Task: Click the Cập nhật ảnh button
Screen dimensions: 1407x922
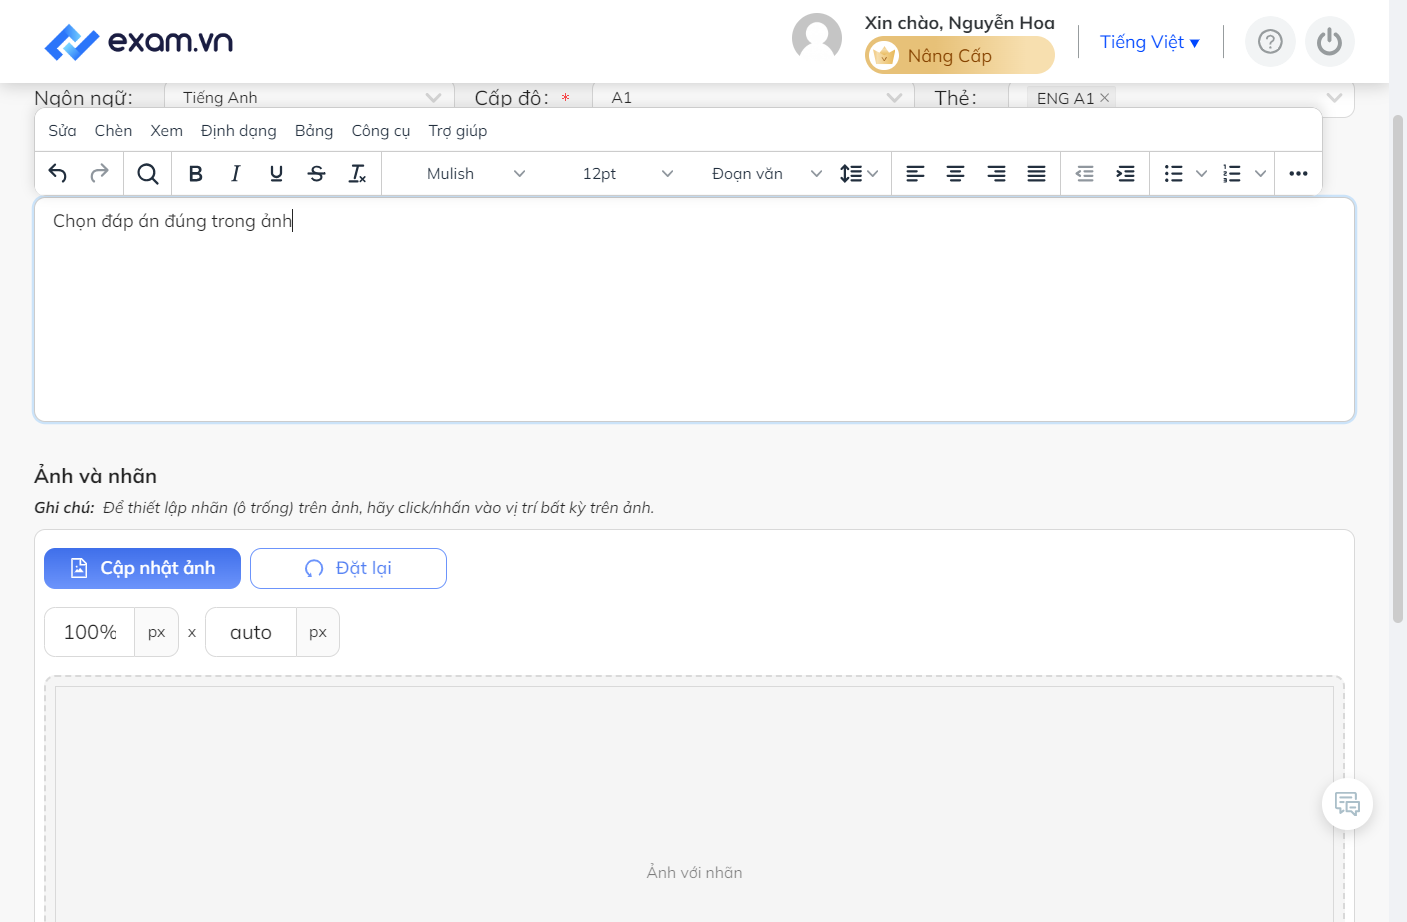Action: [x=142, y=568]
